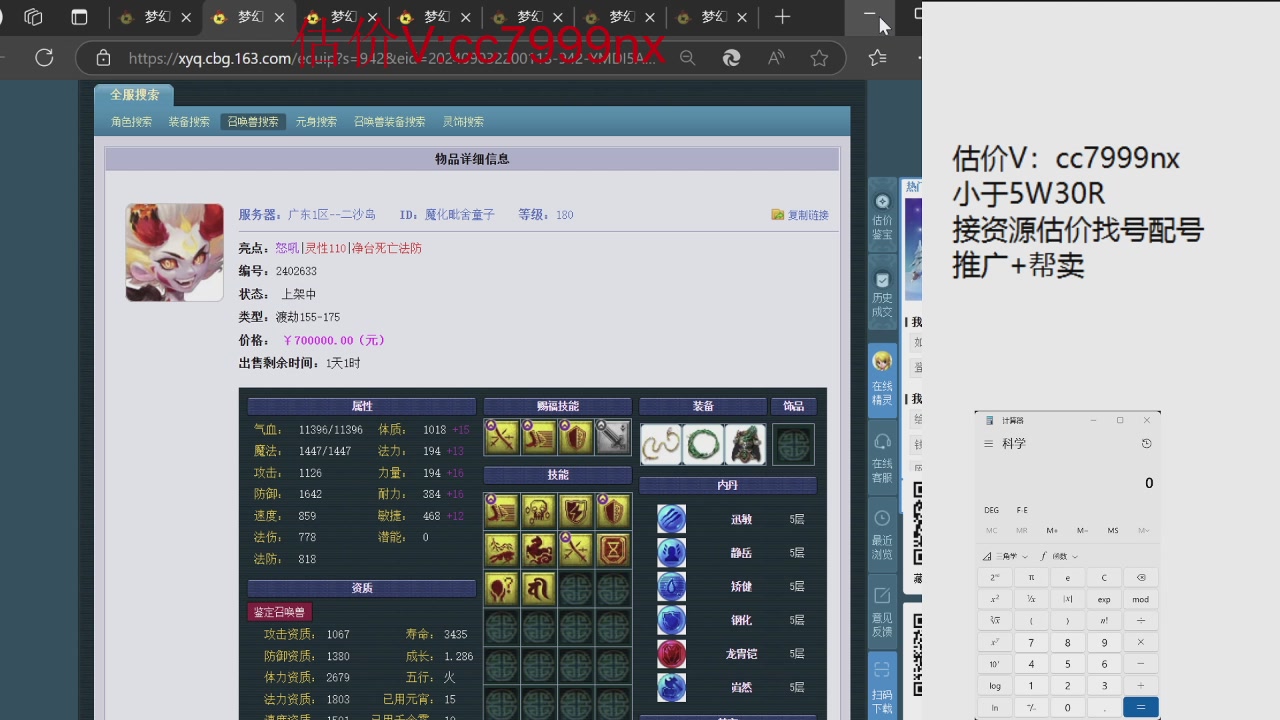Viewport: 1280px width, 720px height.
Task: Switch to 元身搜索 tab
Action: click(x=316, y=122)
